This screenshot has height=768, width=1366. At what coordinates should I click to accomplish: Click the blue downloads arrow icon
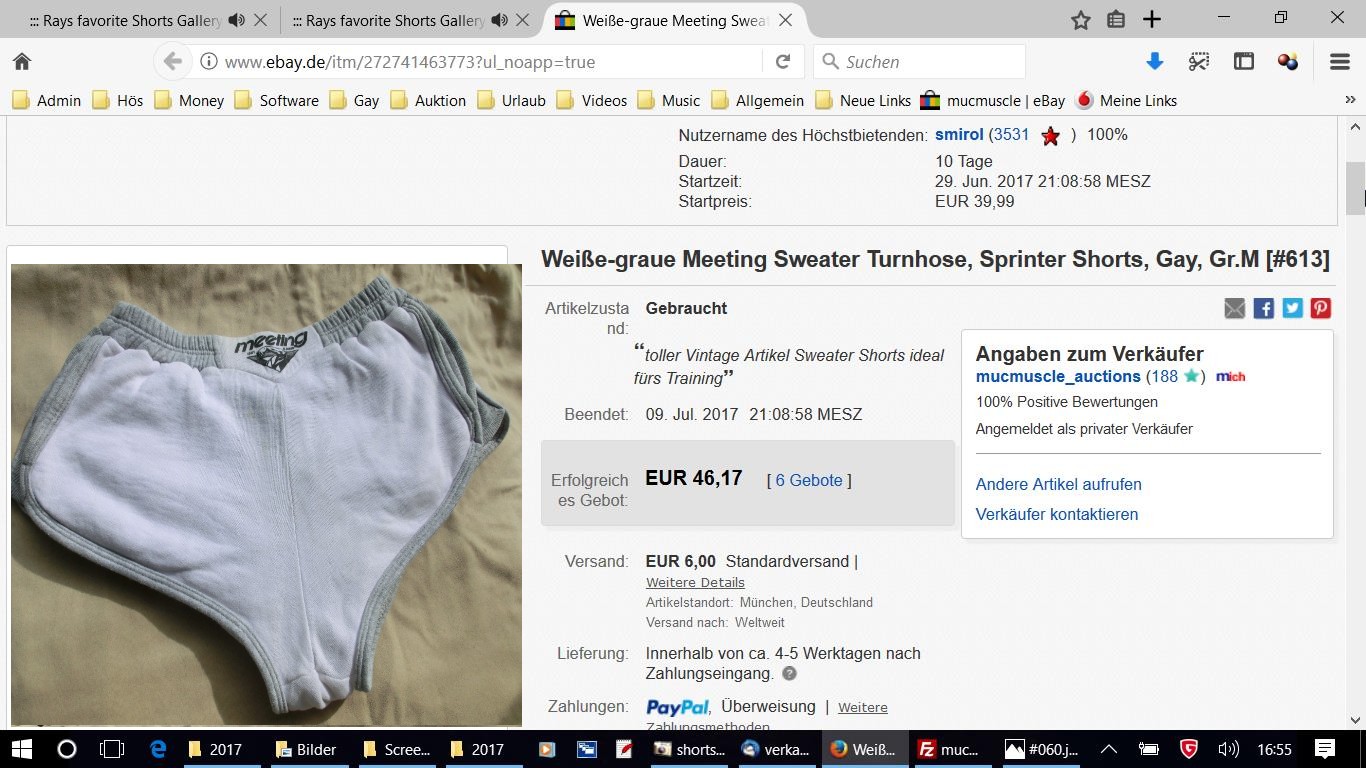[x=1154, y=62]
